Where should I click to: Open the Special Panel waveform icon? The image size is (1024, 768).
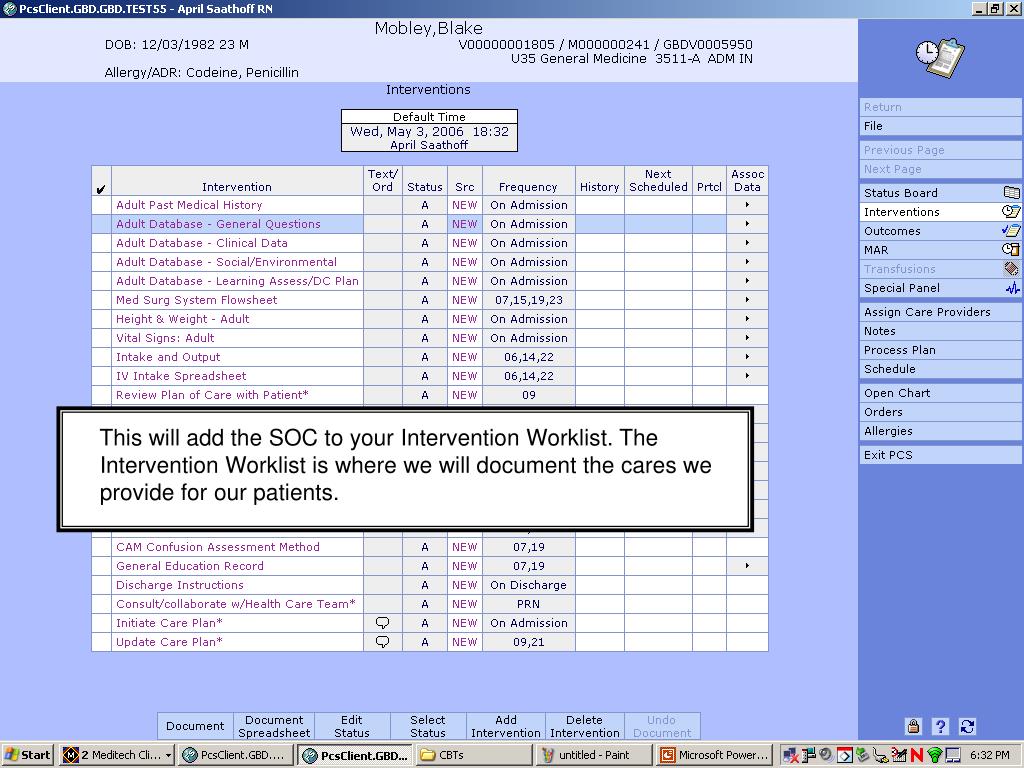click(1012, 288)
